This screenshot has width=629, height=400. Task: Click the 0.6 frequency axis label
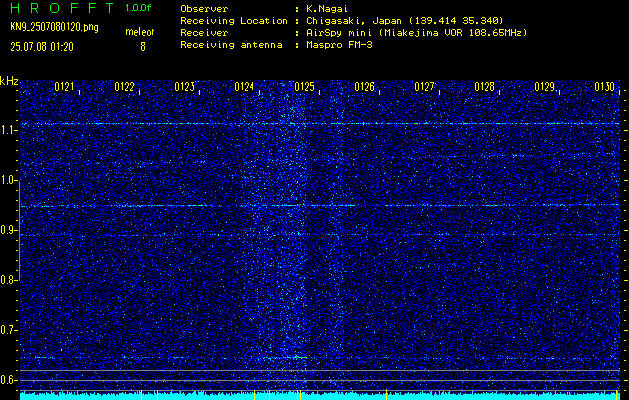click(8, 380)
